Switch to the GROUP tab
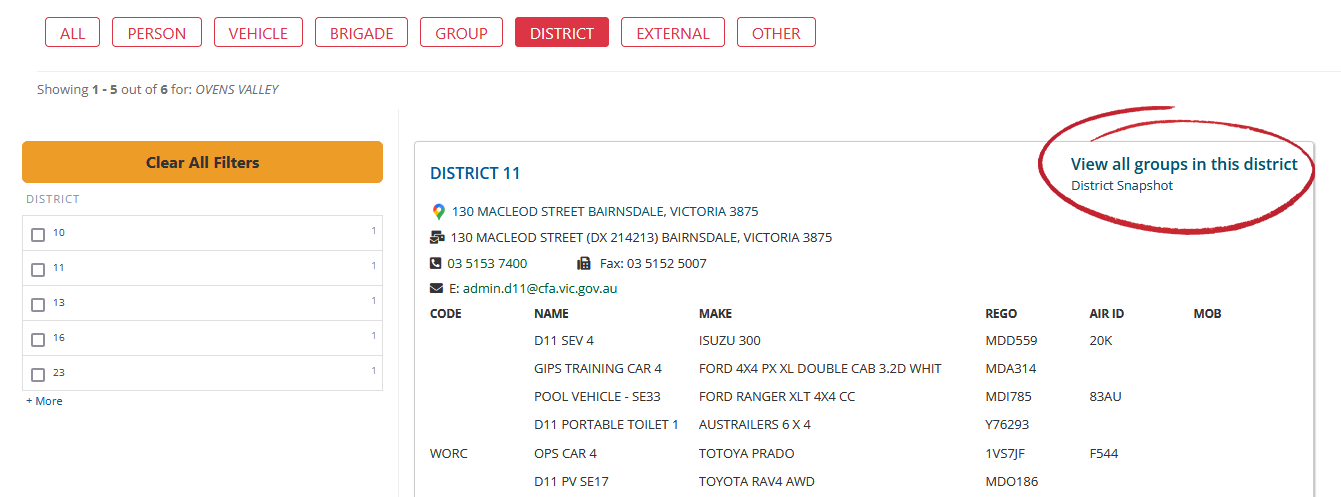1341x497 pixels. coord(461,32)
